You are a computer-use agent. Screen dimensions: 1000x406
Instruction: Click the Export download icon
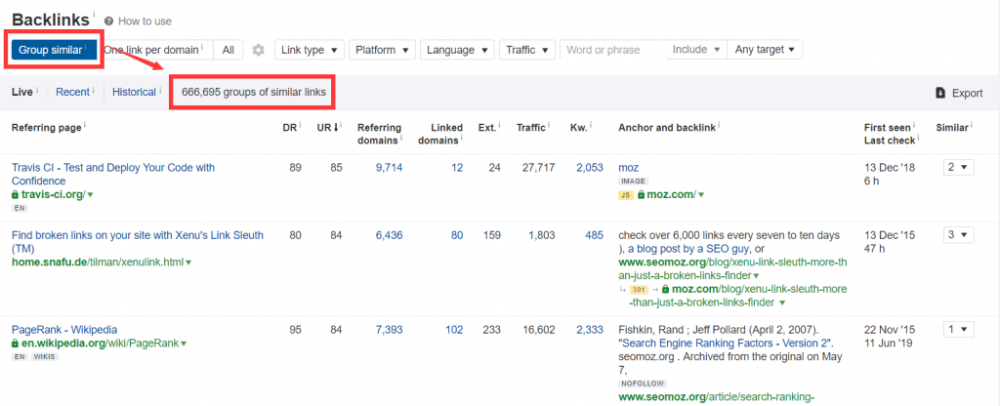point(940,93)
